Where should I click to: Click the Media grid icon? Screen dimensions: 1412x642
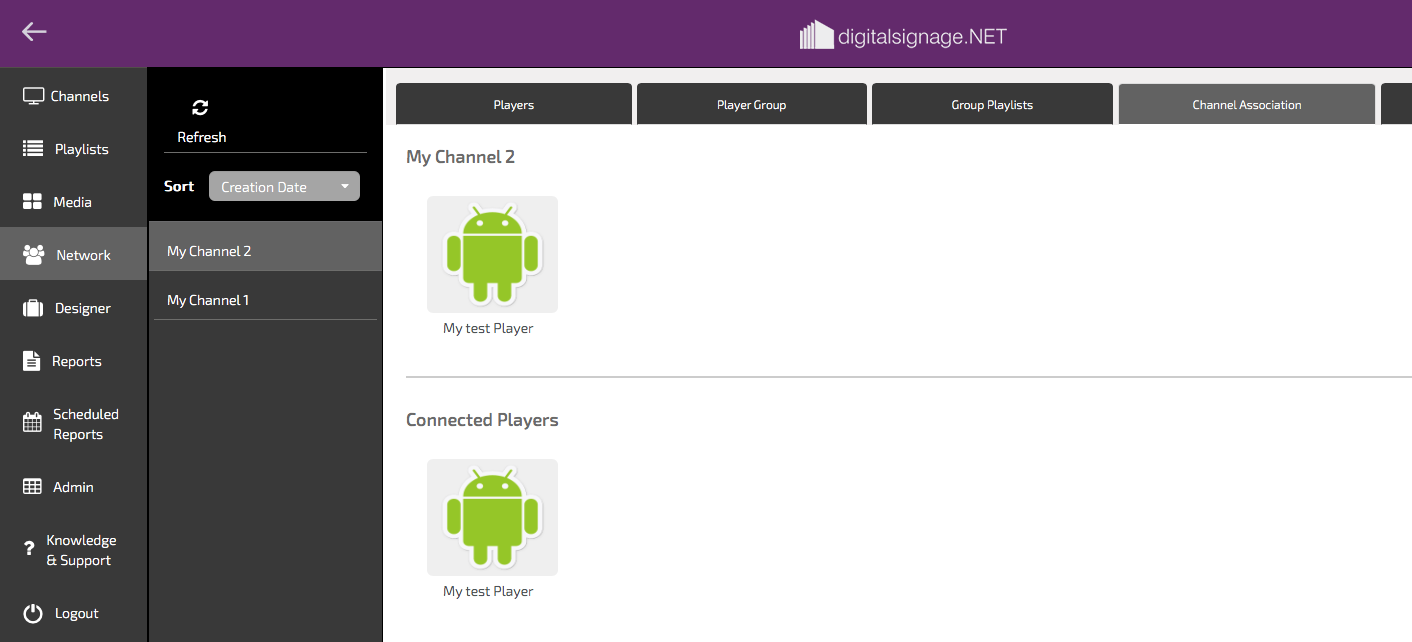[33, 202]
